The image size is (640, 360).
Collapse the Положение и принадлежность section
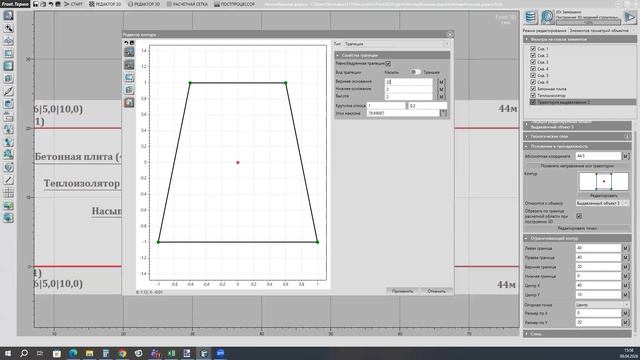578,146
